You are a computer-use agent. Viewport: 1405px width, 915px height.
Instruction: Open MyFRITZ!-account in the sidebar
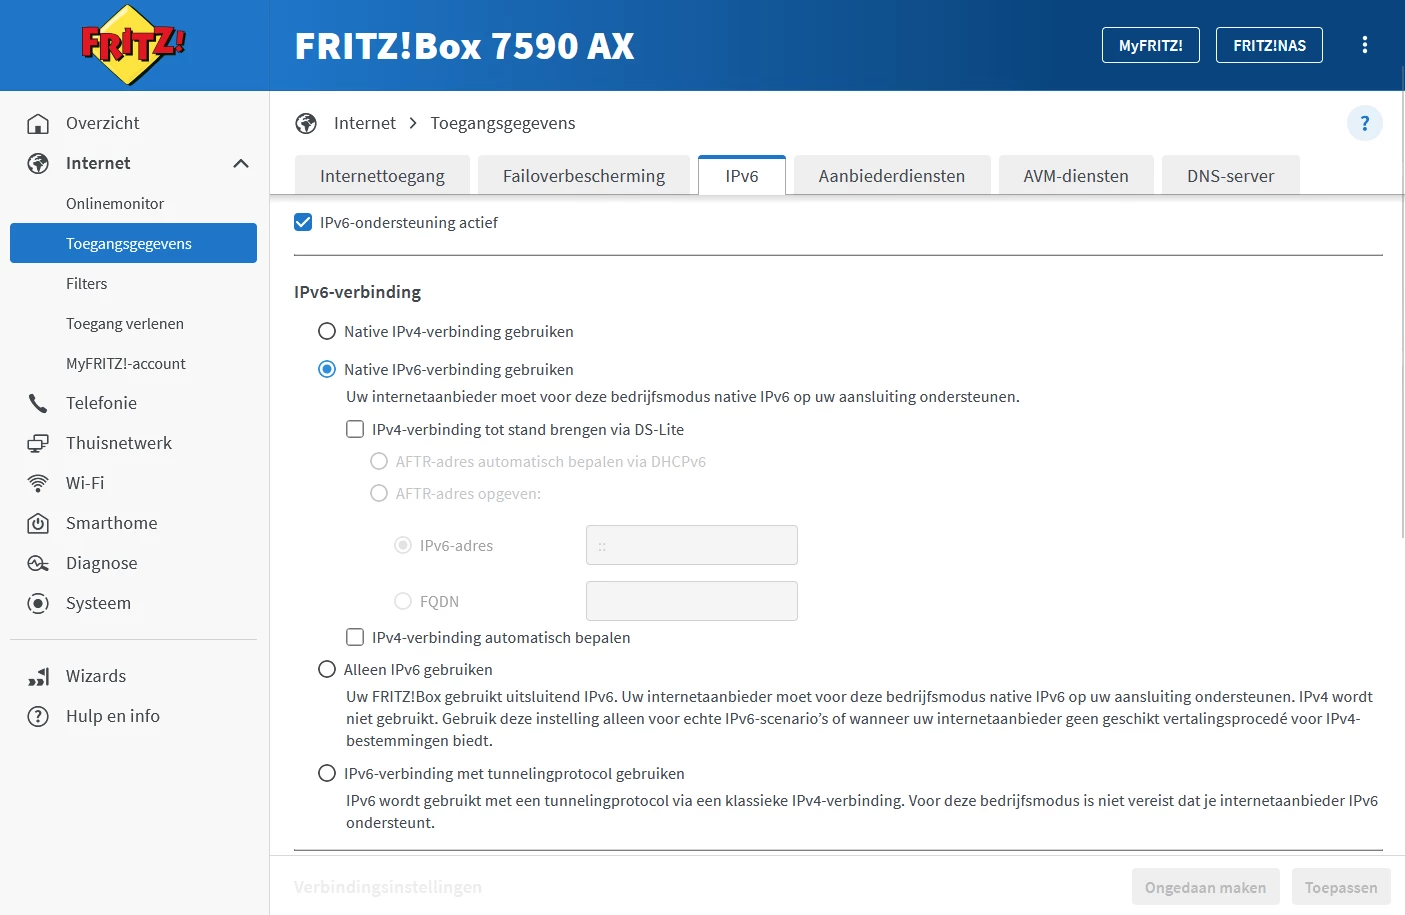tap(133, 363)
